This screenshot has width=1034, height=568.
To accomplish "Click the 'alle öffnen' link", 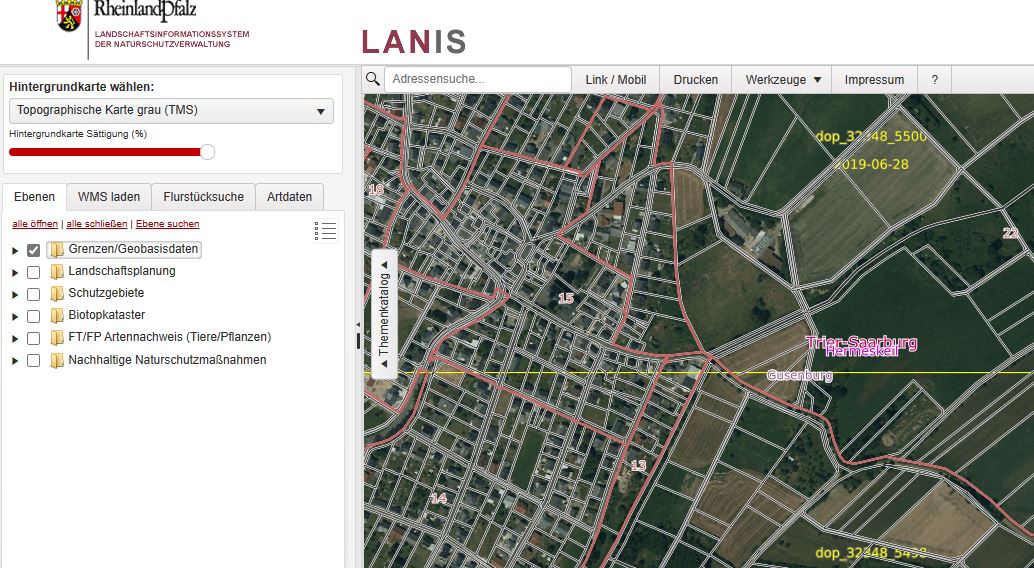I will pyautogui.click(x=35, y=224).
